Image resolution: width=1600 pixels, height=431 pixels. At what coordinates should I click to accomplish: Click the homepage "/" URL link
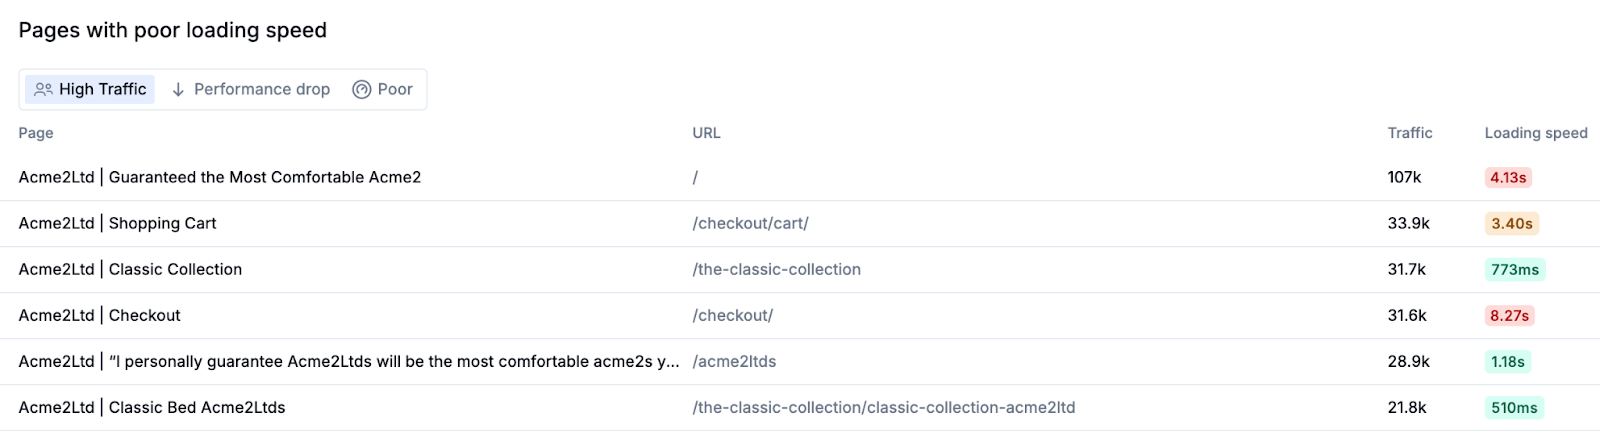695,177
